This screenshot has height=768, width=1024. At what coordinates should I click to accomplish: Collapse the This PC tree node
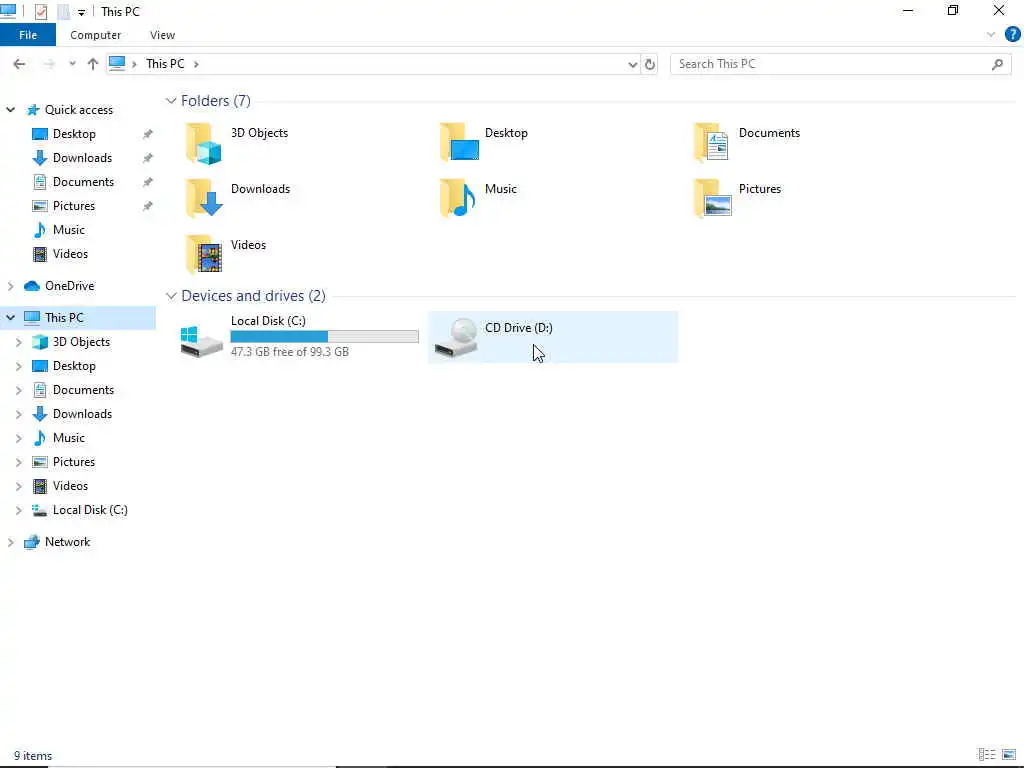10,317
